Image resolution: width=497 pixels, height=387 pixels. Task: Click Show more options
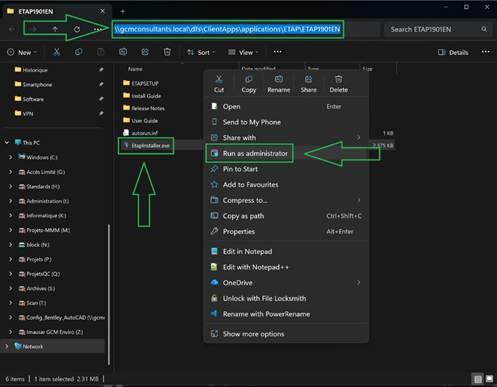click(x=286, y=334)
